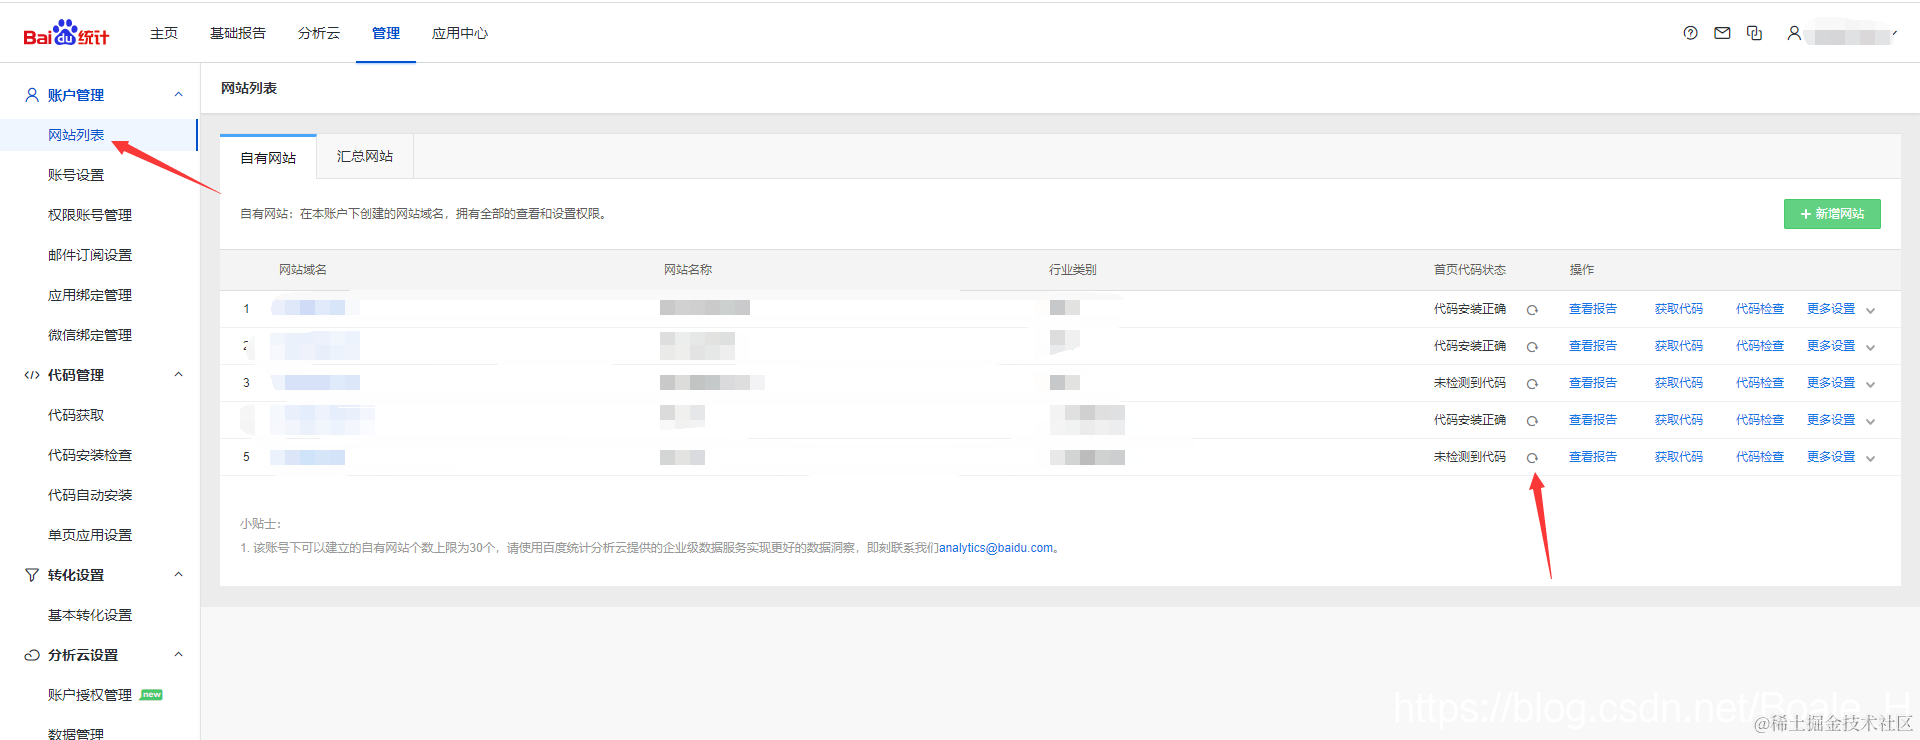Collapse the 转化设置 sidebar section

point(179,575)
